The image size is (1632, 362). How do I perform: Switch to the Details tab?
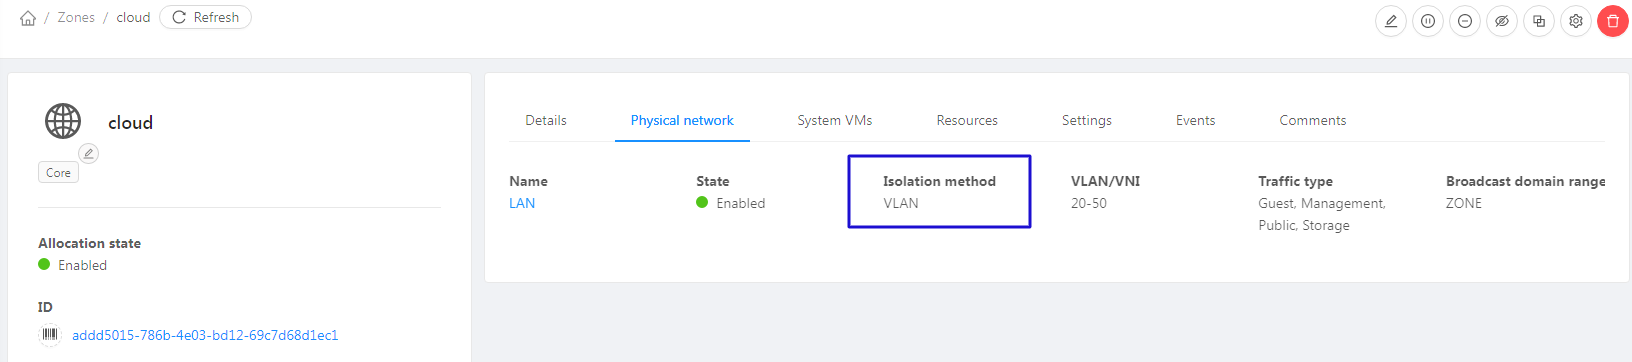[x=546, y=120]
